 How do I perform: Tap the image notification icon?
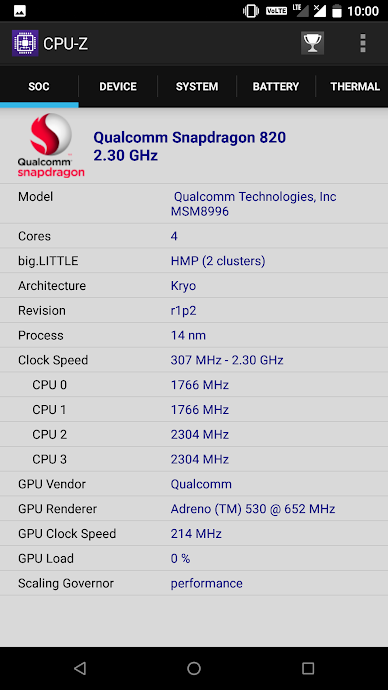click(x=20, y=11)
